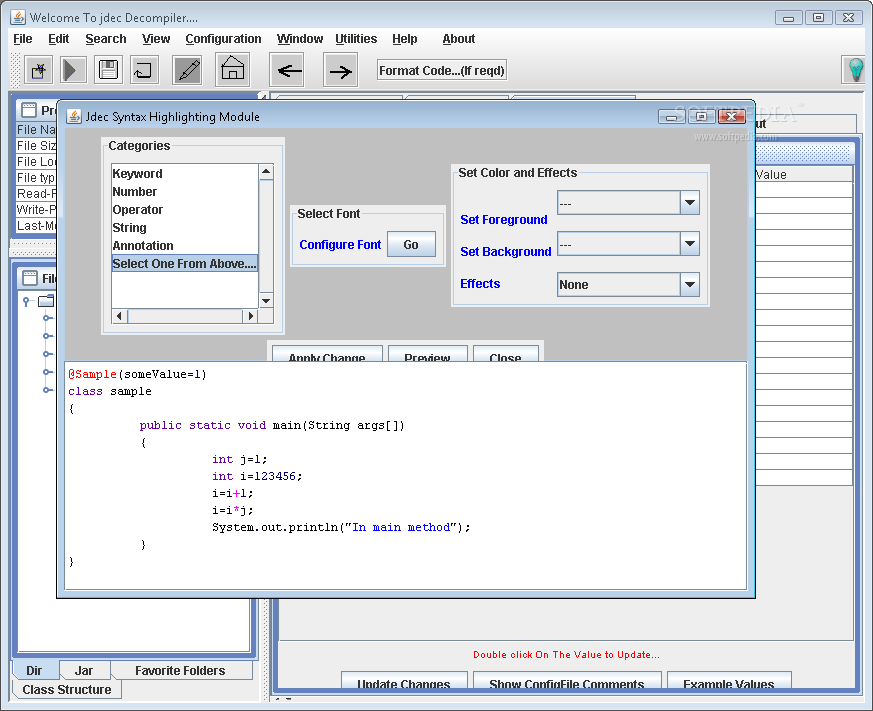Click the Preview button
873x711 pixels.
coord(427,354)
